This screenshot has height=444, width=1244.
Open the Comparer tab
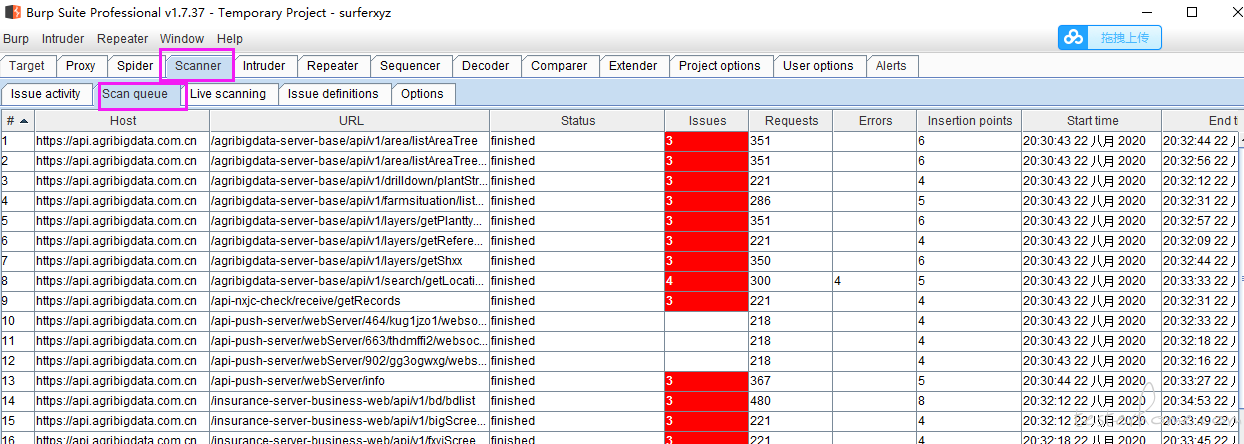coord(559,66)
